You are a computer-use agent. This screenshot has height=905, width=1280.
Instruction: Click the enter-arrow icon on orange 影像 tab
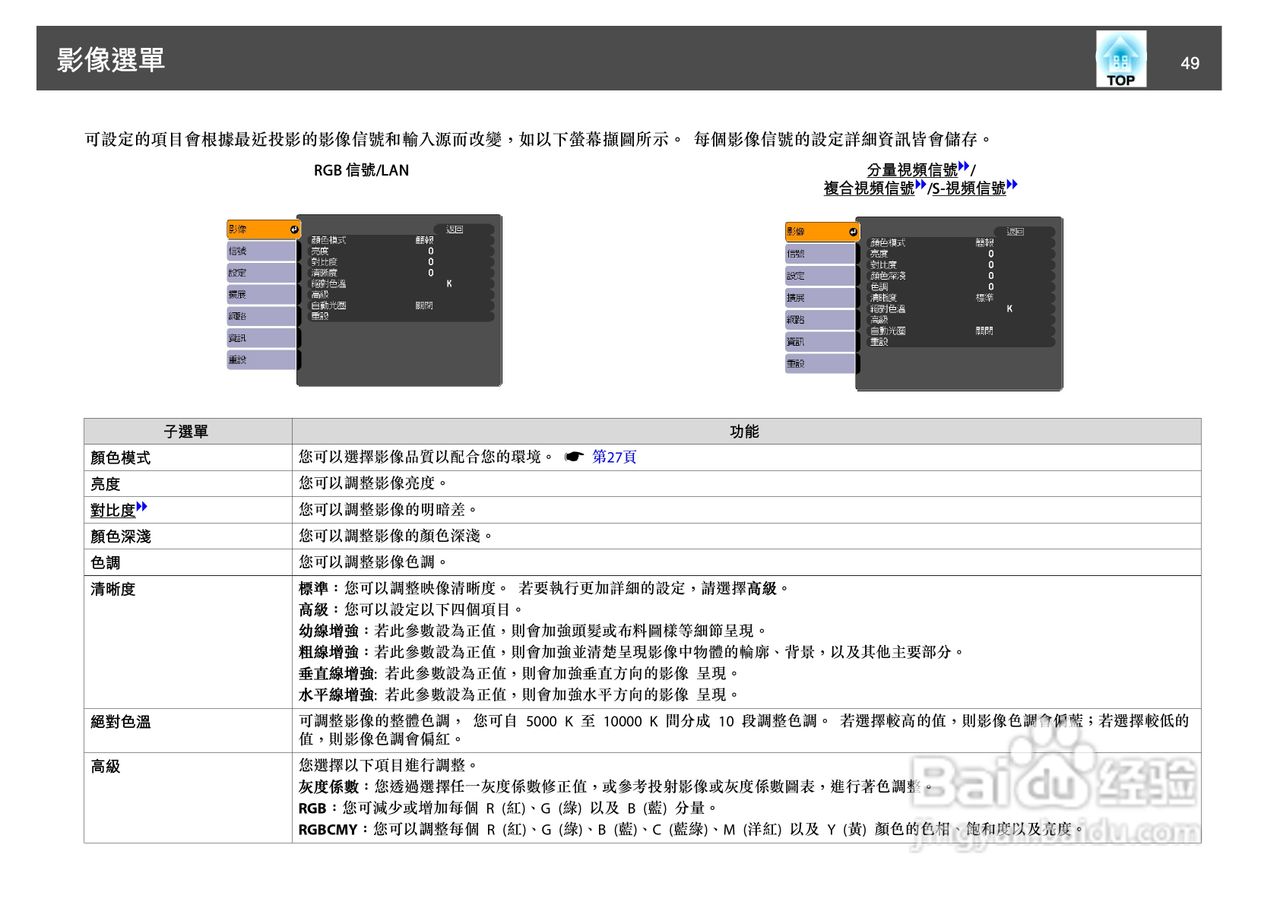click(x=294, y=230)
